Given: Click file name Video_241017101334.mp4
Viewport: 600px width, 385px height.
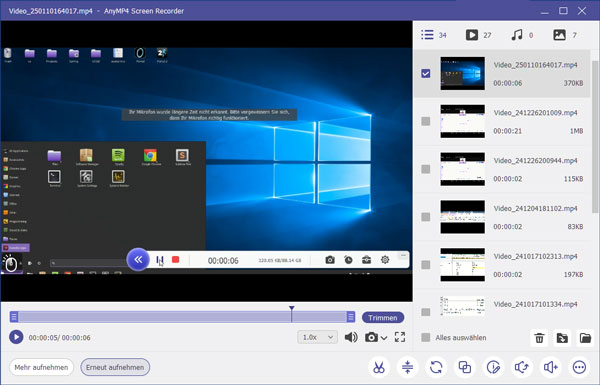Looking at the screenshot, I should [535, 304].
